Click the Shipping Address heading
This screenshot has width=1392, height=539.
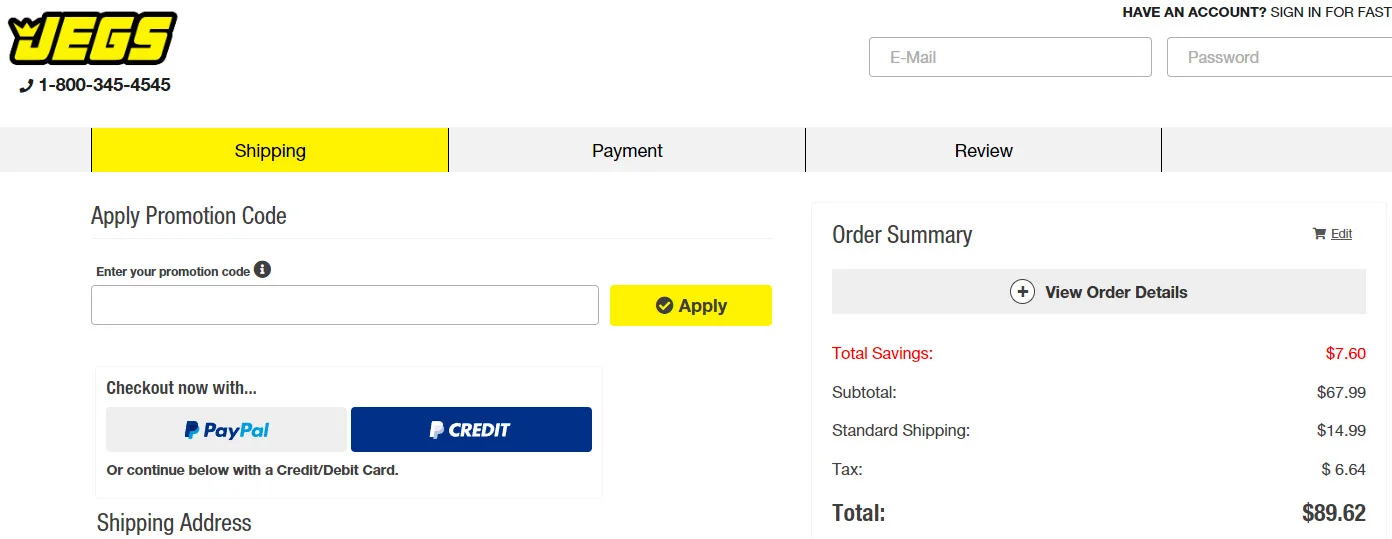click(174, 523)
